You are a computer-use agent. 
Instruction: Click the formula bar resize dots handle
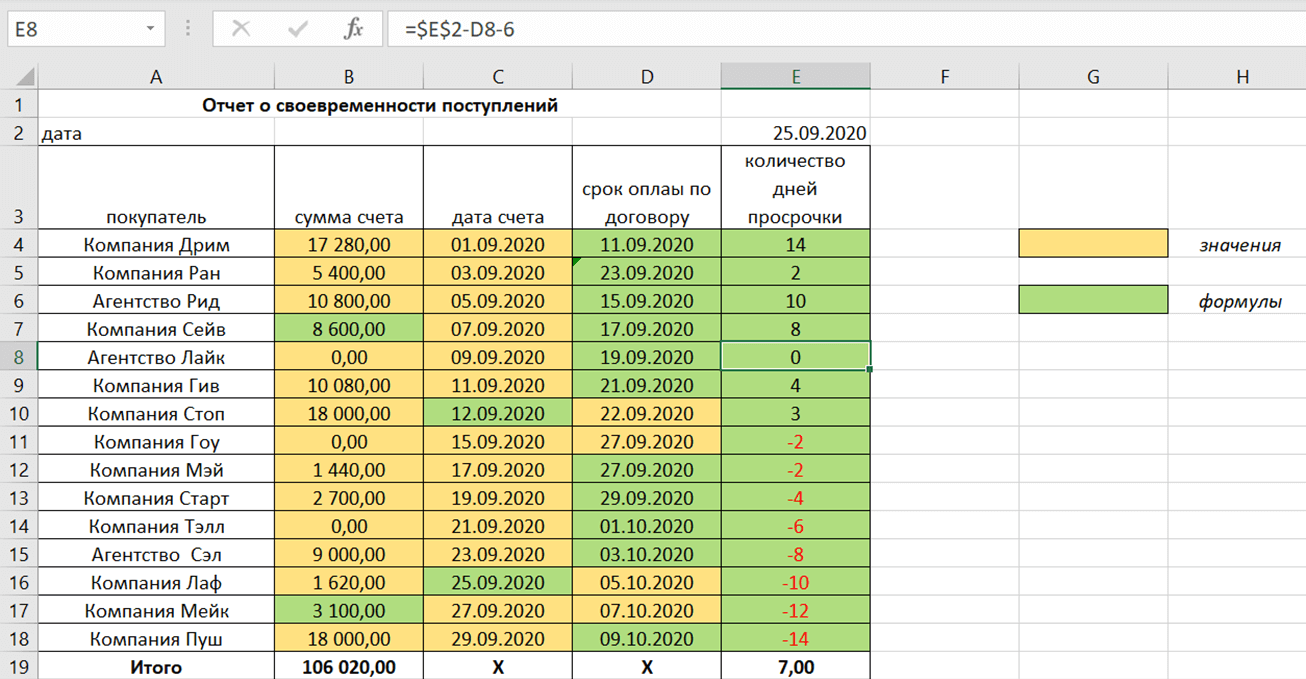188,29
